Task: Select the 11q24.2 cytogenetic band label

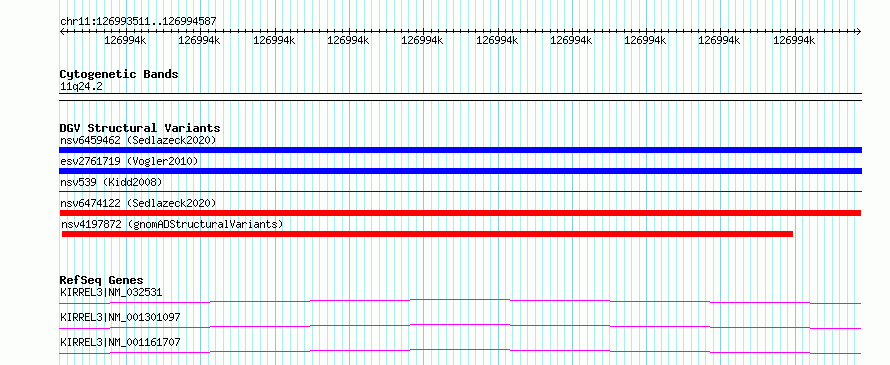Action: tap(81, 87)
